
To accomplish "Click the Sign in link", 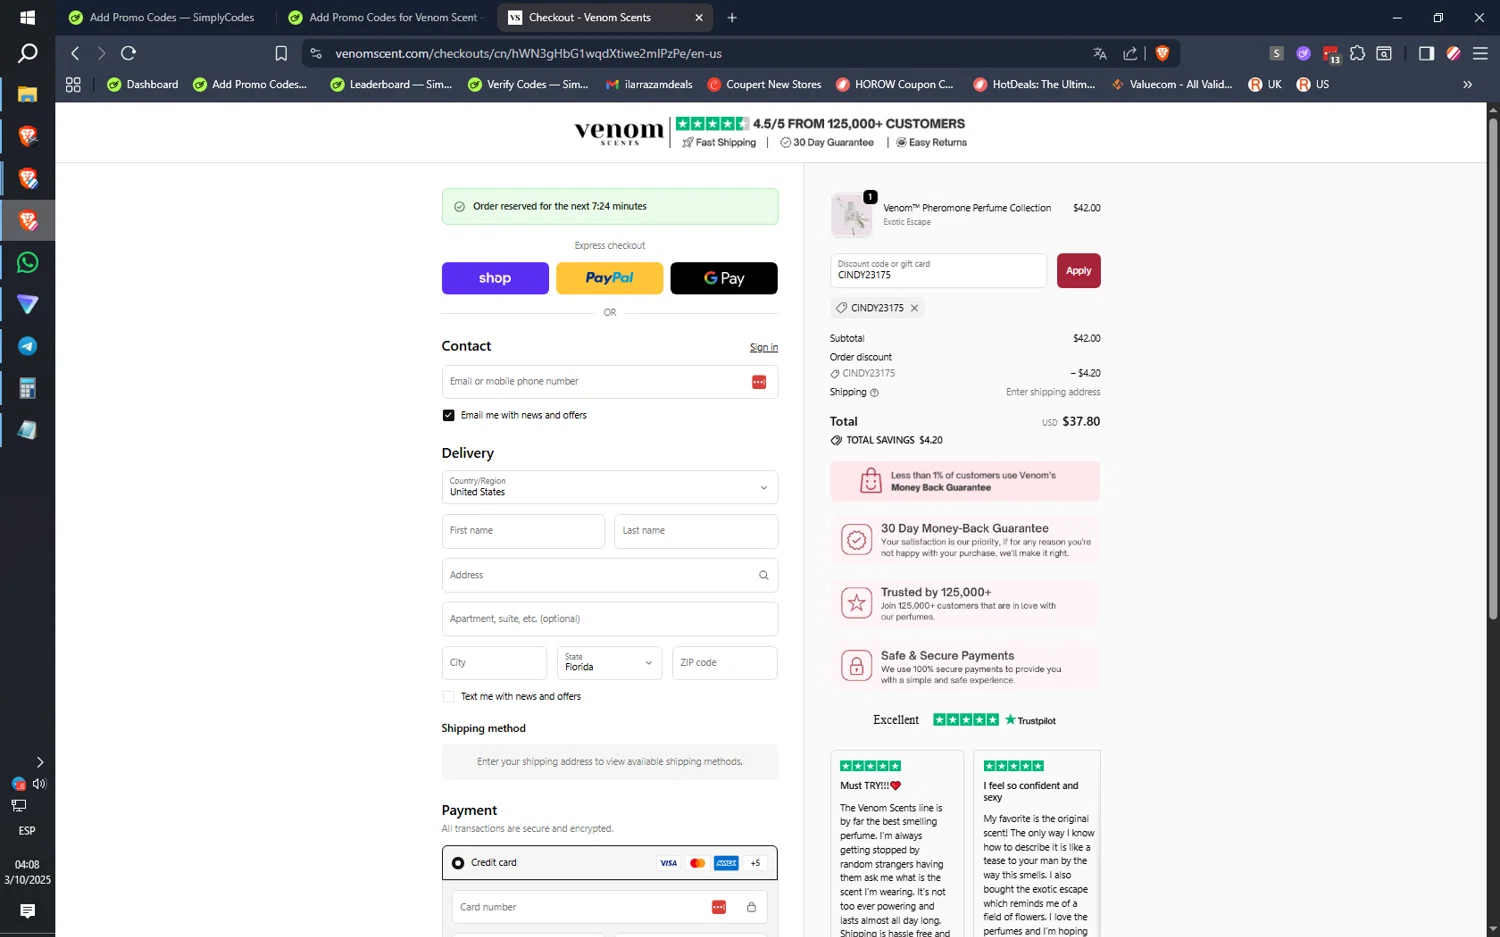I will pyautogui.click(x=764, y=347).
